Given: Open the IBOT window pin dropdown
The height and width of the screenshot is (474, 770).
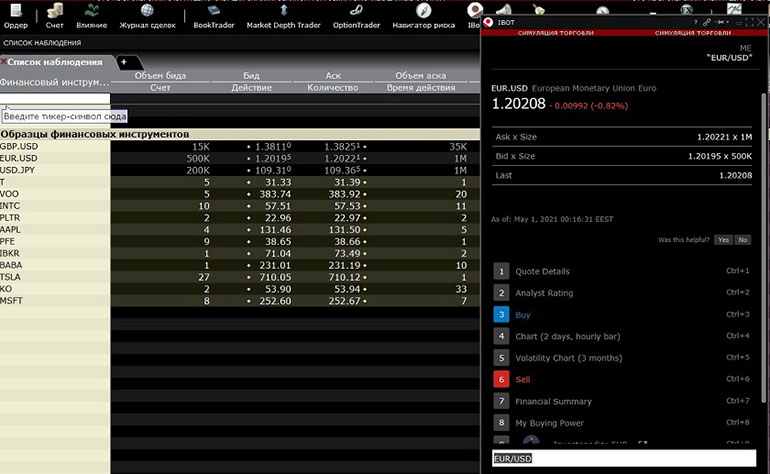Looking at the screenshot, I should coord(722,22).
